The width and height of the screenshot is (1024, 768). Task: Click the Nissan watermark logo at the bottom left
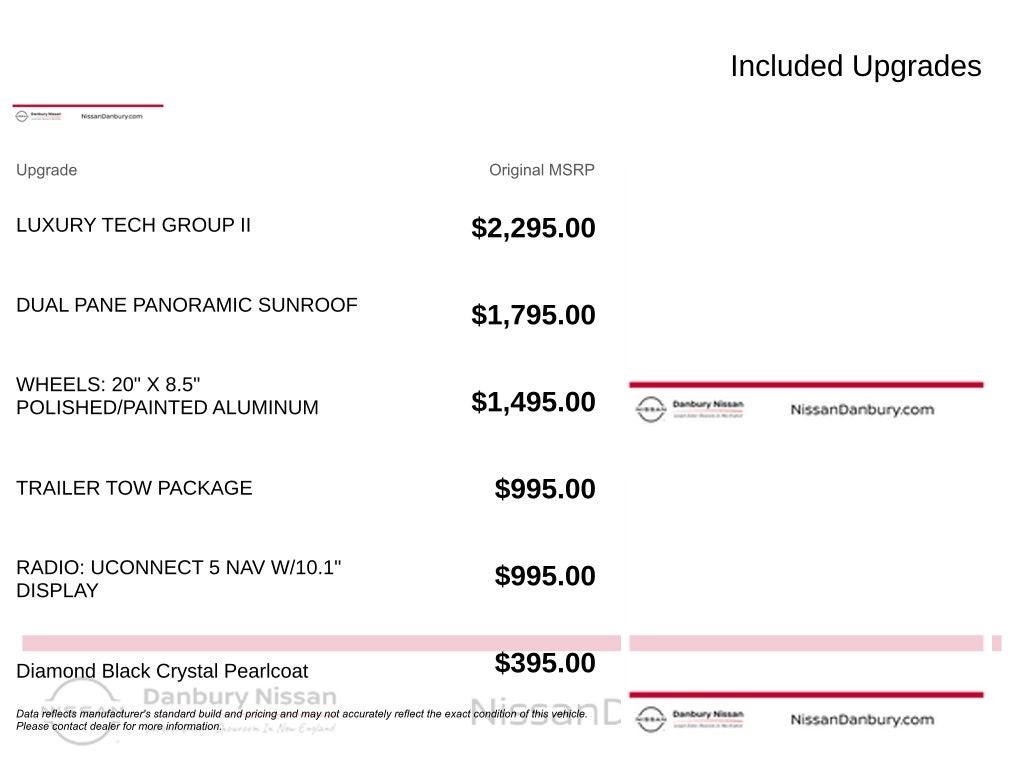tap(81, 711)
